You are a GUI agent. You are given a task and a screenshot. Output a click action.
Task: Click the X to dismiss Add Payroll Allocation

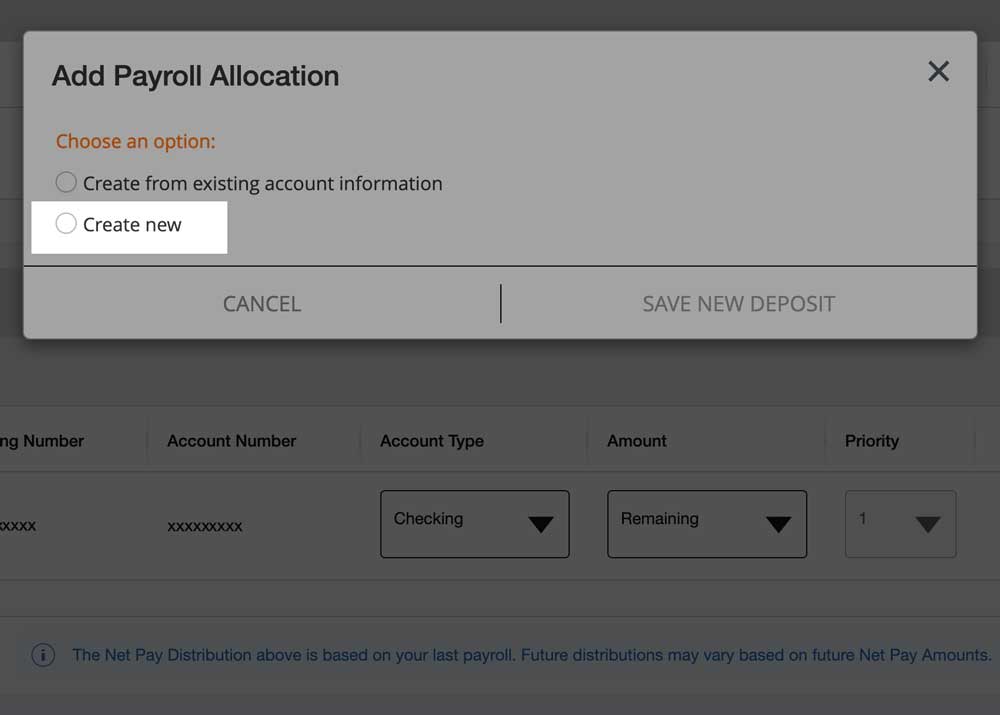click(x=937, y=71)
